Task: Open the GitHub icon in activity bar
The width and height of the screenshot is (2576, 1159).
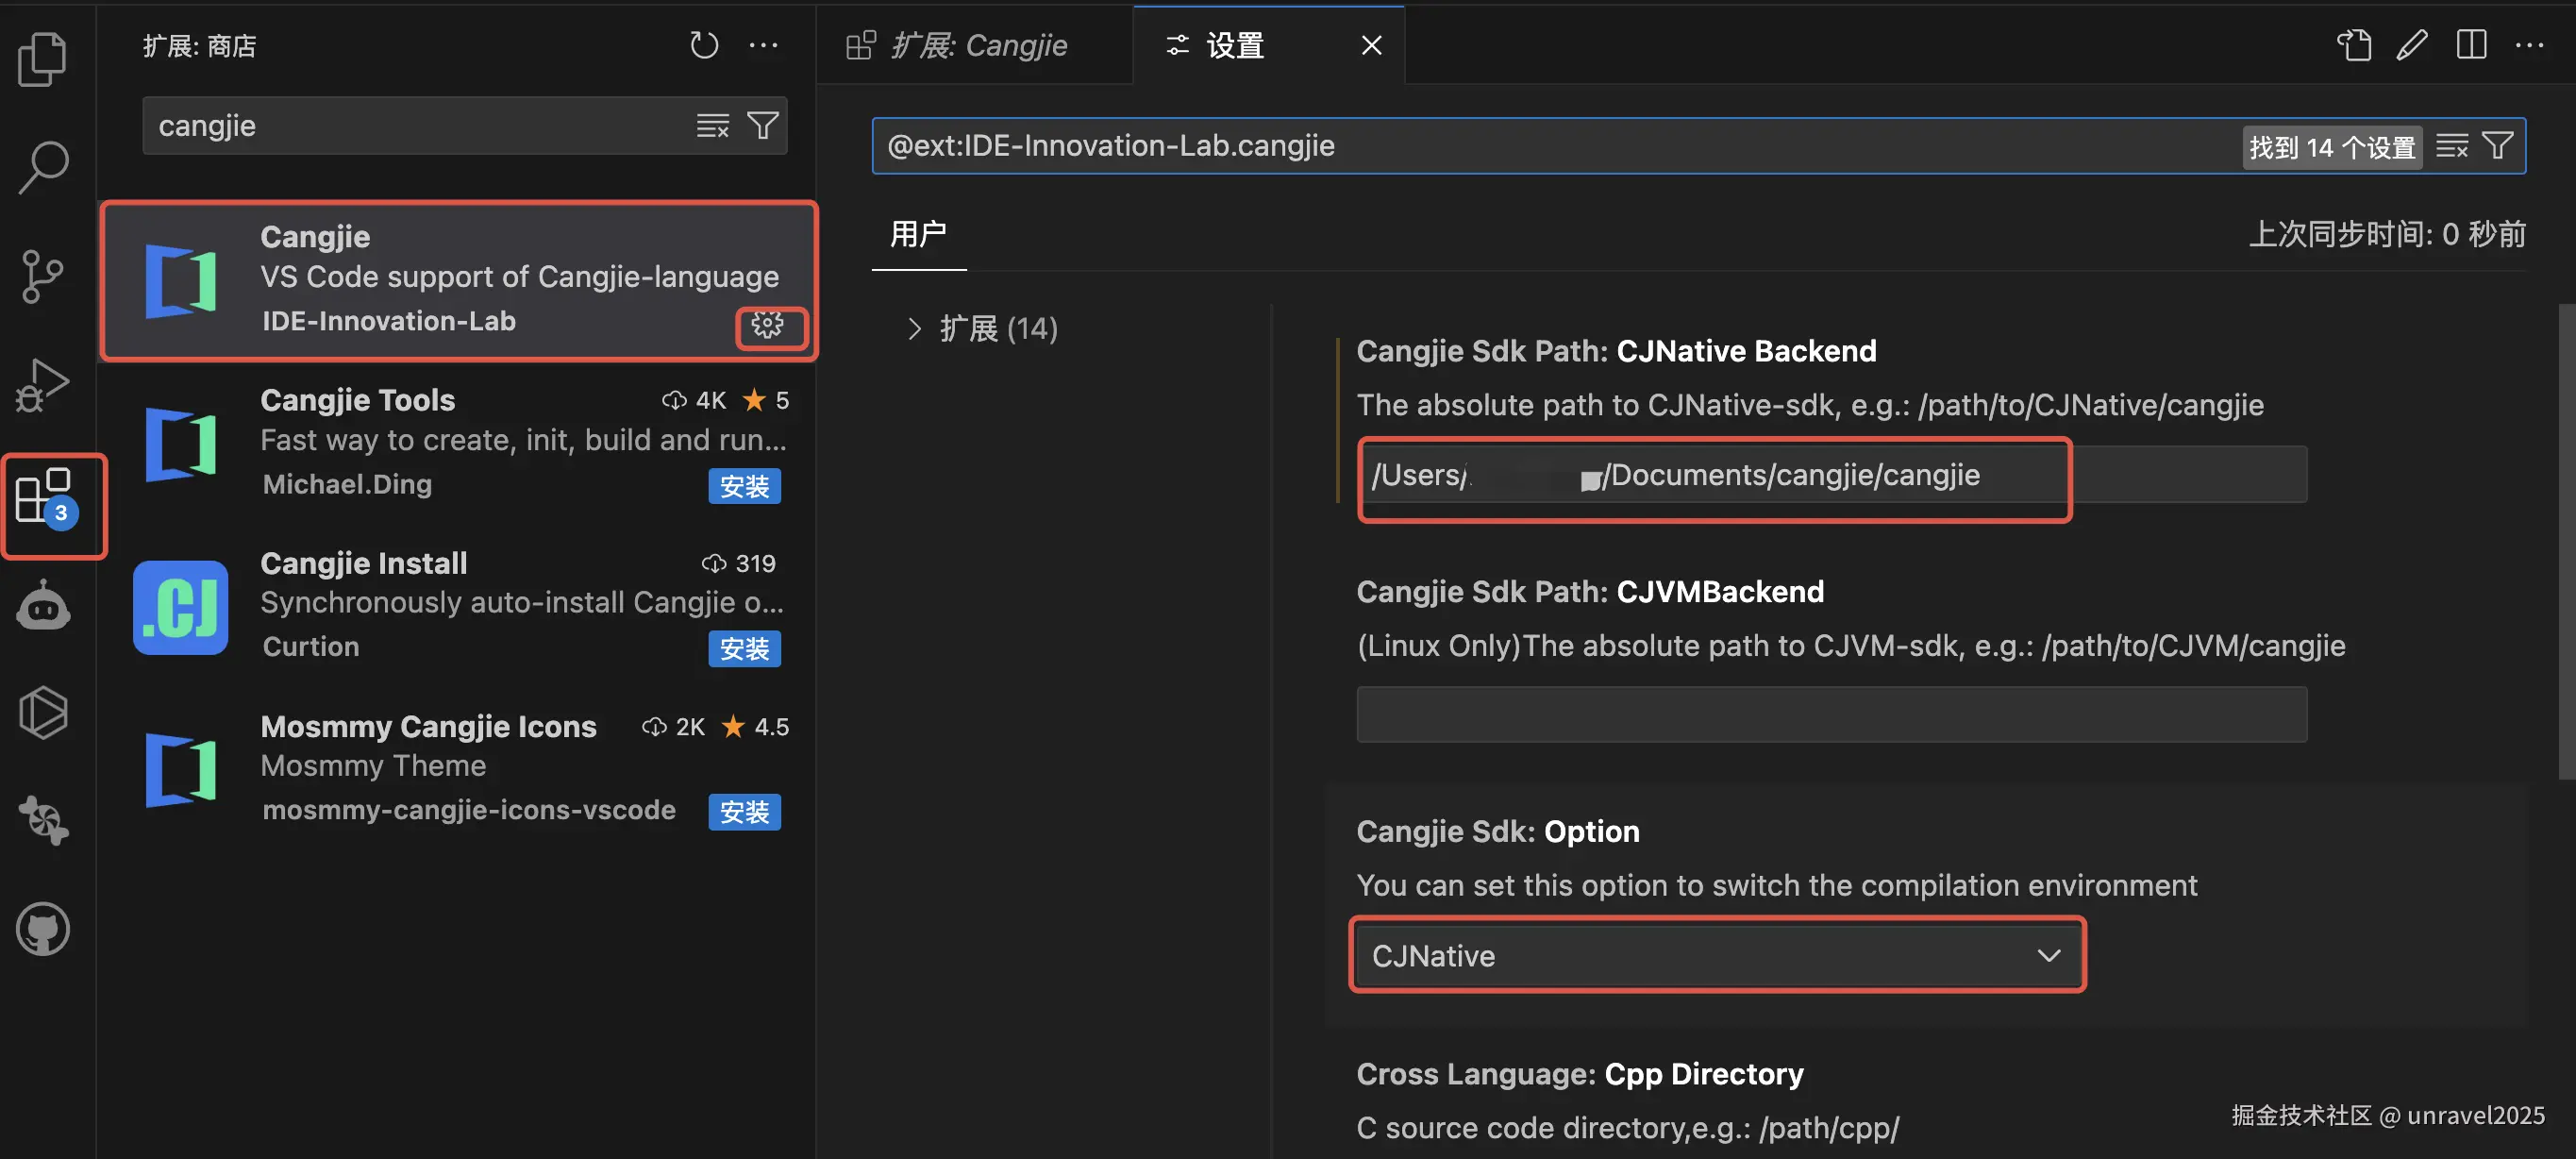Action: pos(43,929)
